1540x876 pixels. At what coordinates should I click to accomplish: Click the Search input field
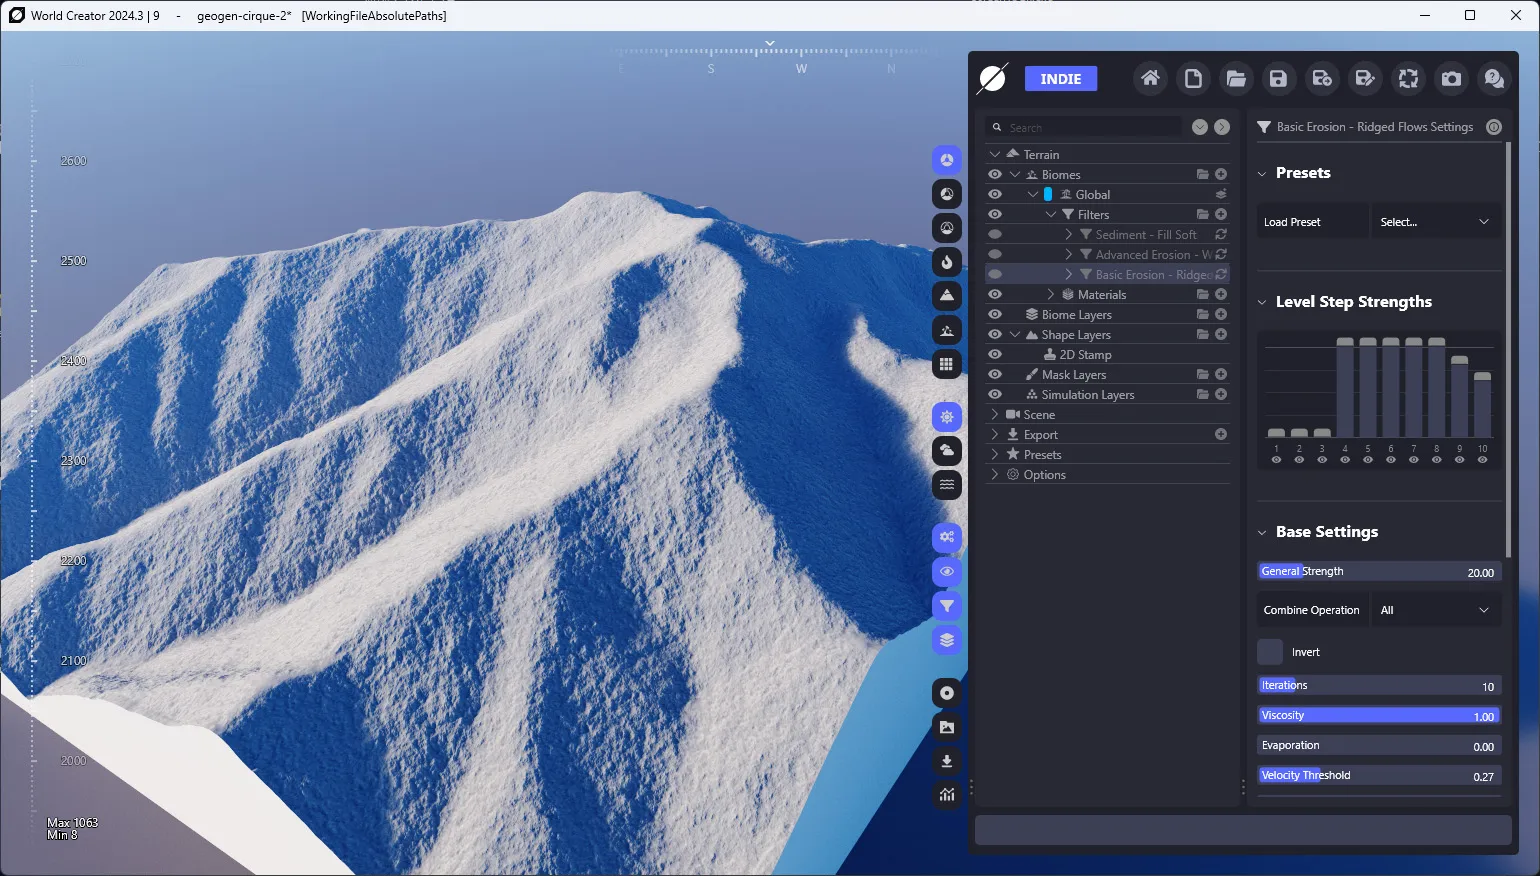1084,127
